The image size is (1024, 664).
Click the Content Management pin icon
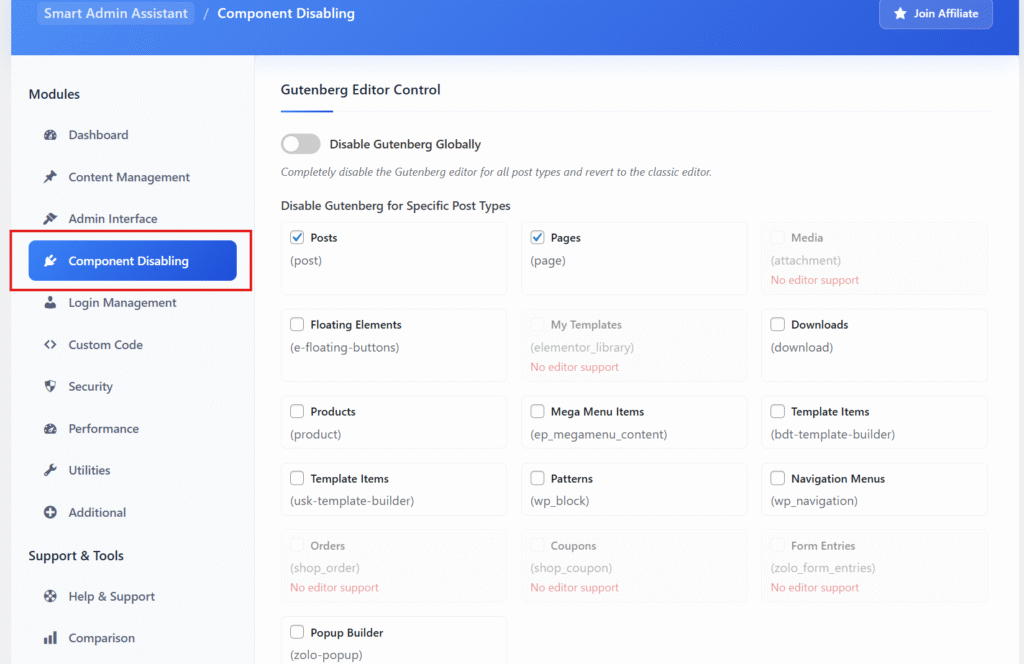(x=50, y=177)
